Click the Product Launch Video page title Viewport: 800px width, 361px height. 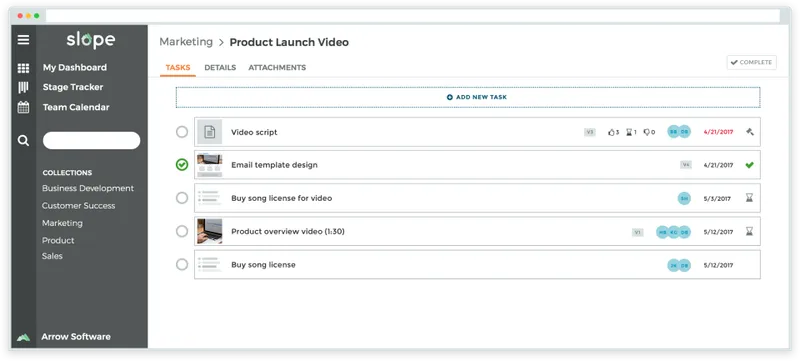pos(289,42)
